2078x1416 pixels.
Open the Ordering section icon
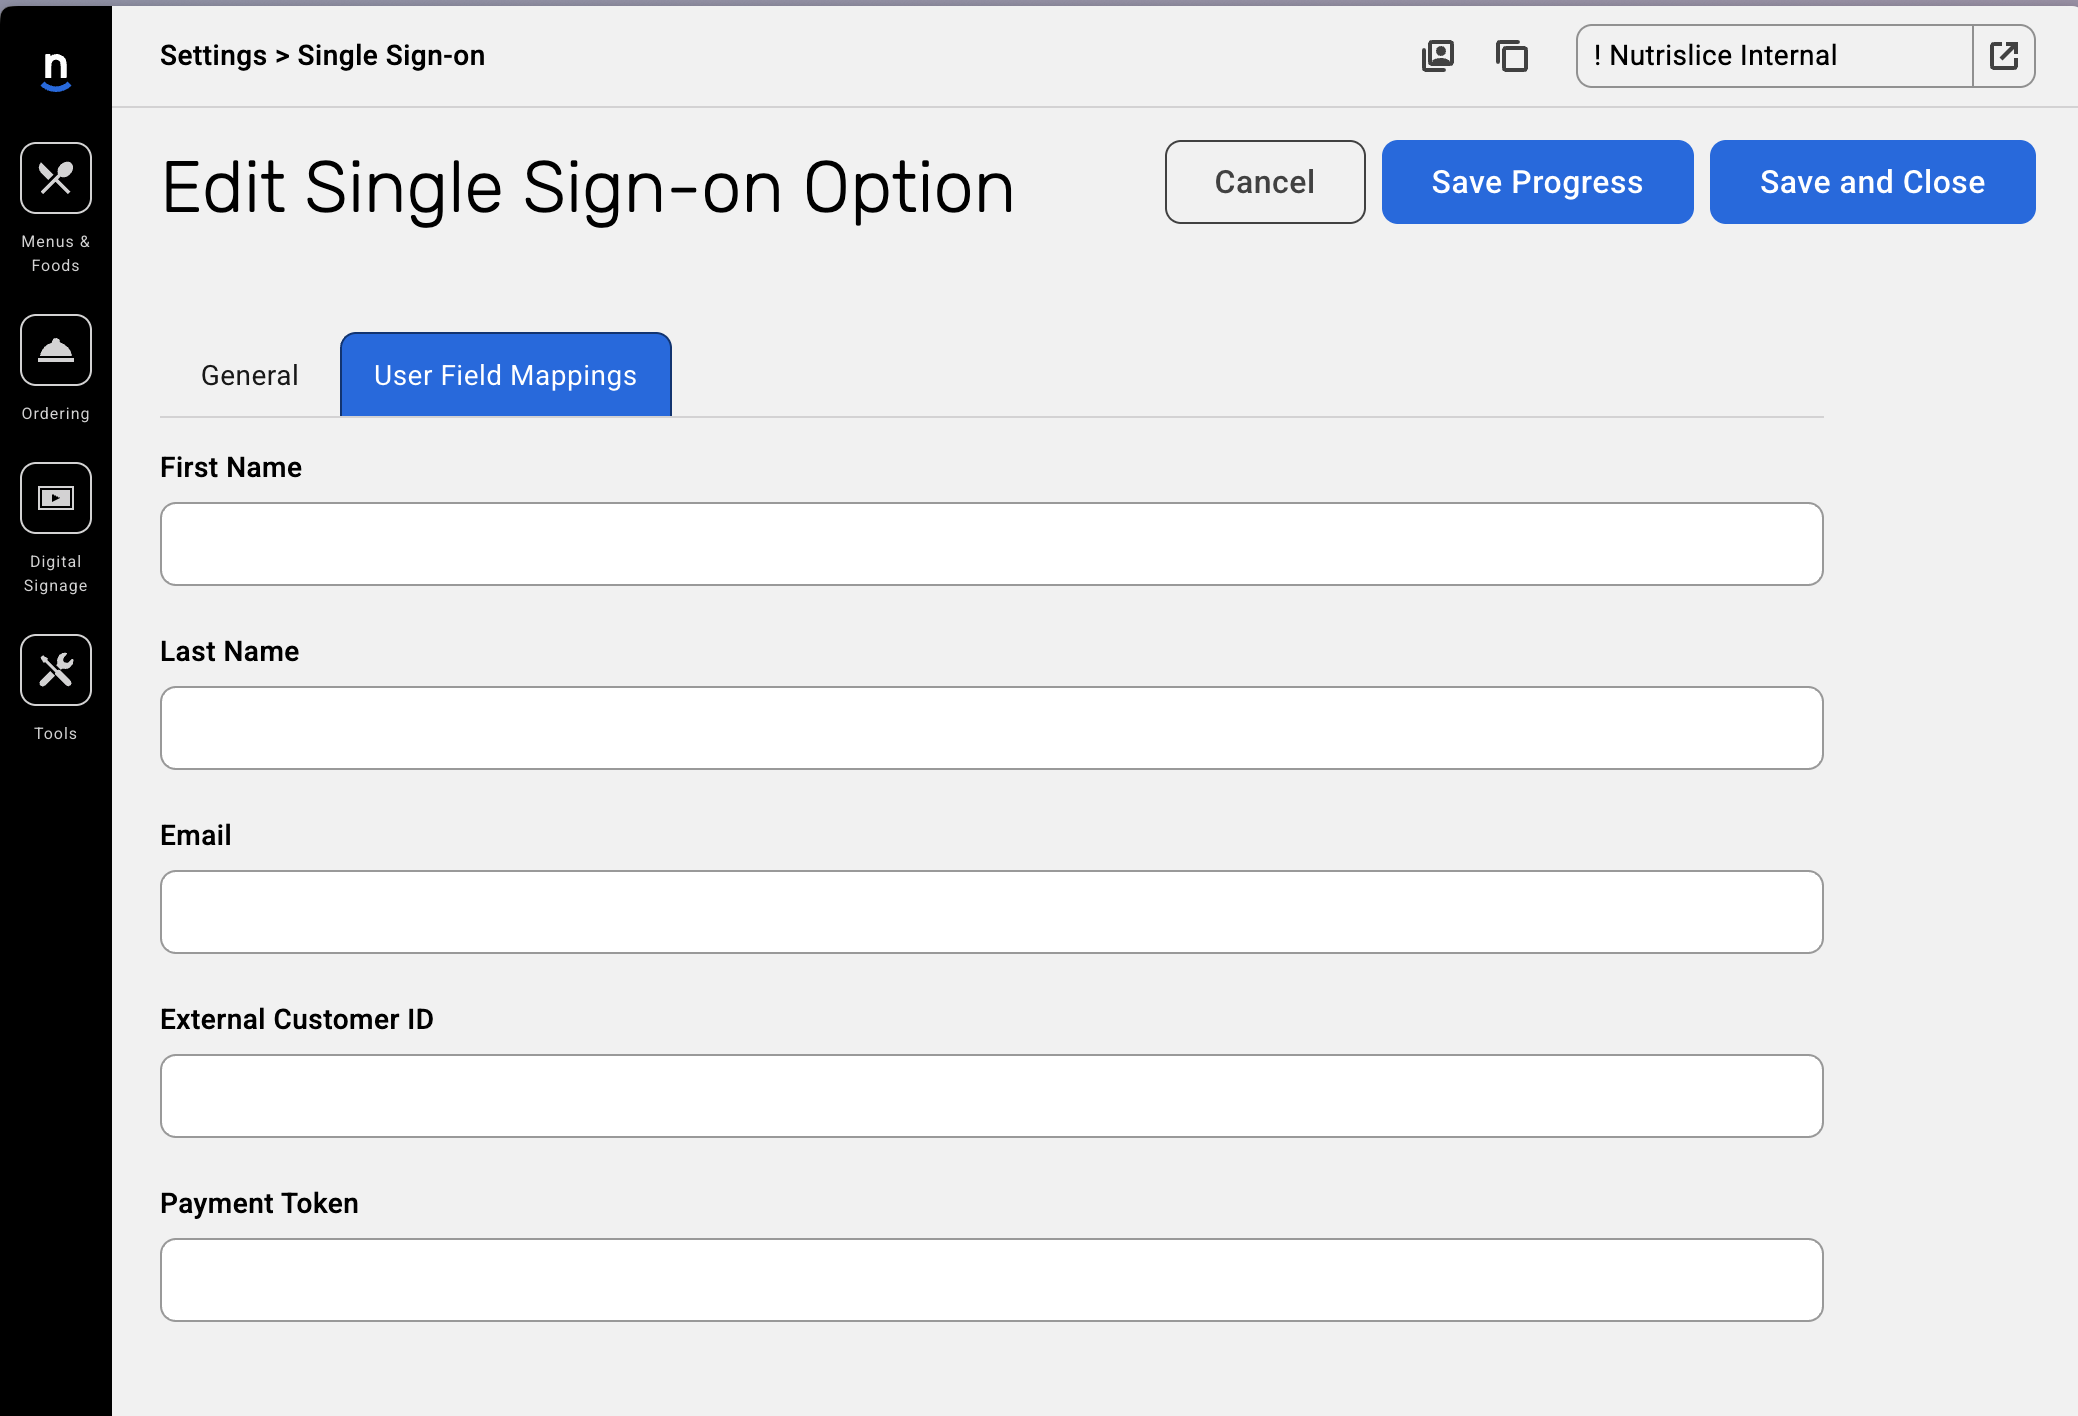pyautogui.click(x=56, y=351)
